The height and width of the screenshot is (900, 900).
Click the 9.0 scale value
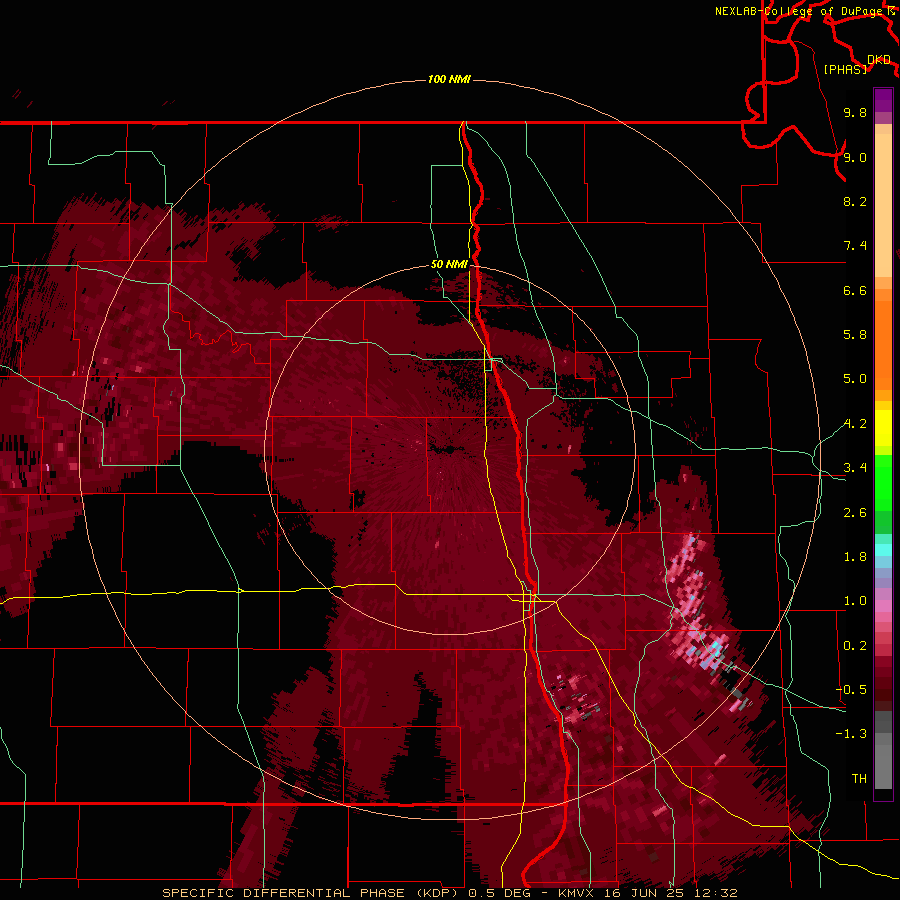click(855, 157)
